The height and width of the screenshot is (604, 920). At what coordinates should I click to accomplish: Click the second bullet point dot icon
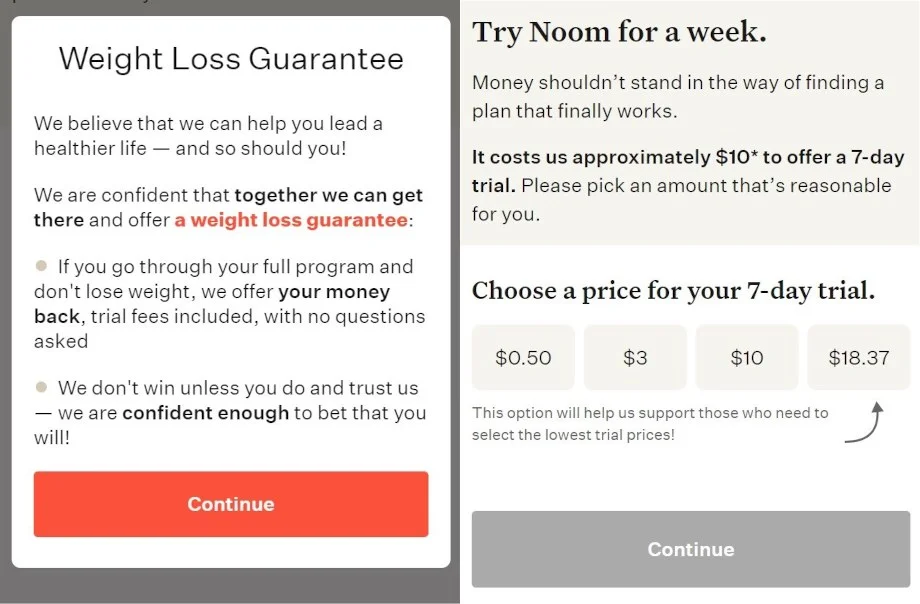pos(40,388)
